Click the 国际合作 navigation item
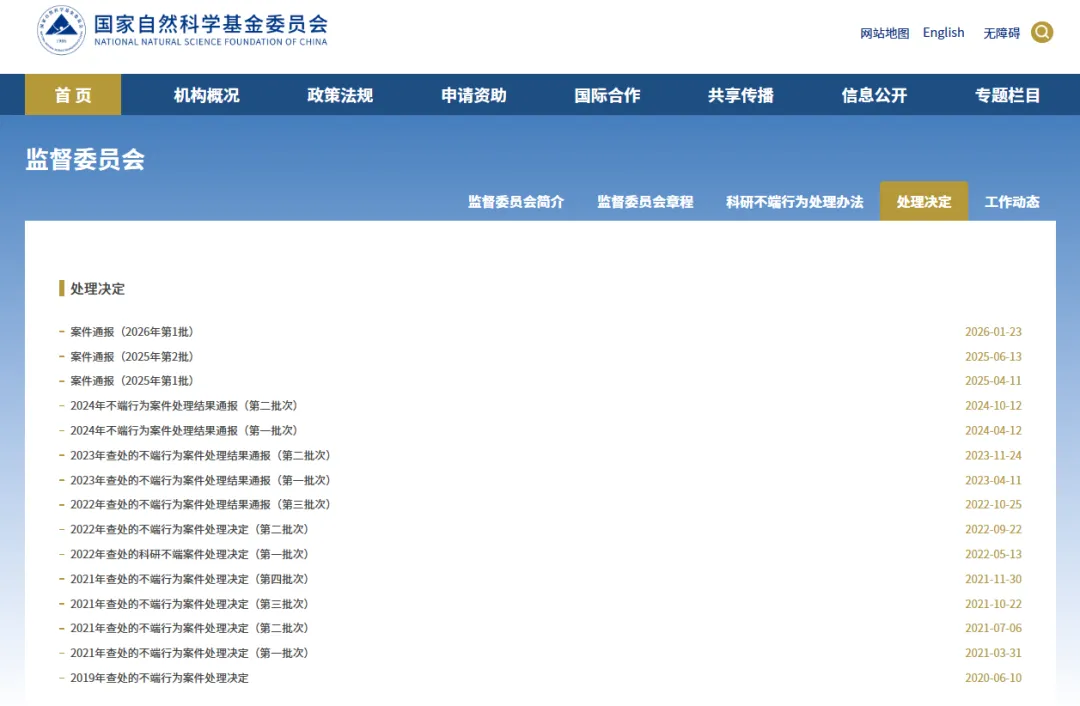Viewport: 1080px width, 706px height. [x=607, y=95]
